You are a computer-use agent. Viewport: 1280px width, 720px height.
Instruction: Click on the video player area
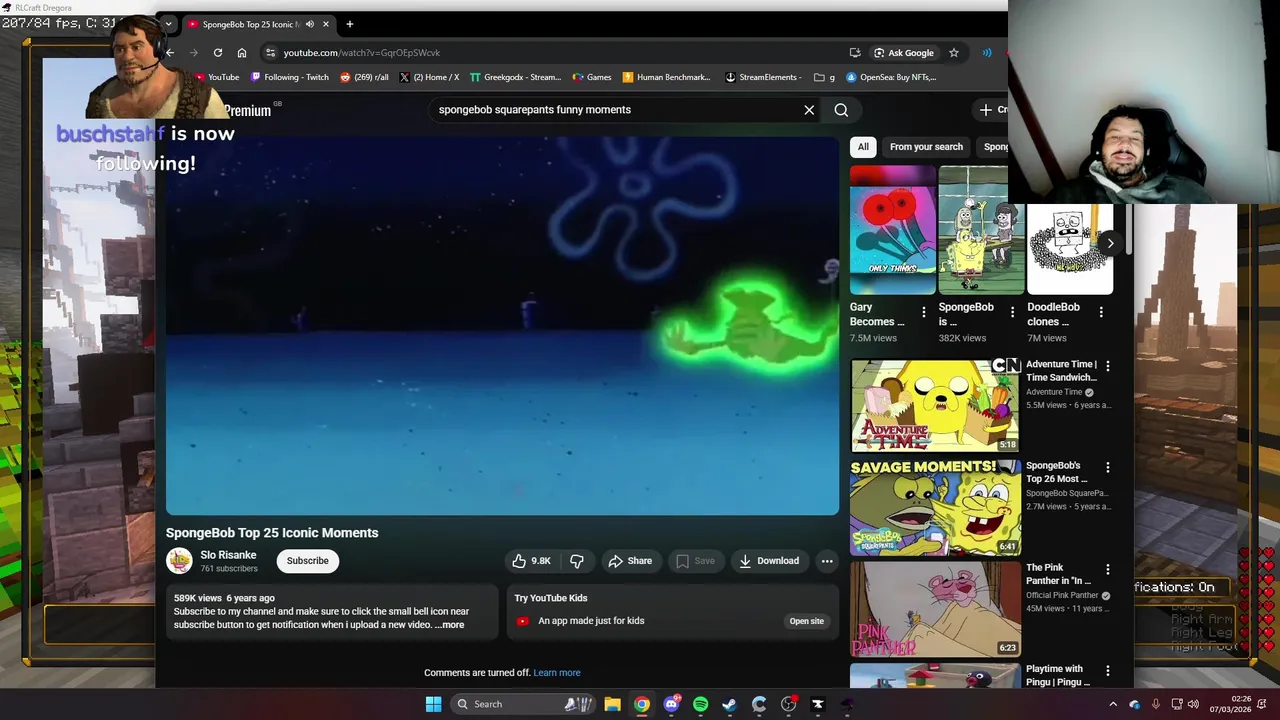[502, 325]
